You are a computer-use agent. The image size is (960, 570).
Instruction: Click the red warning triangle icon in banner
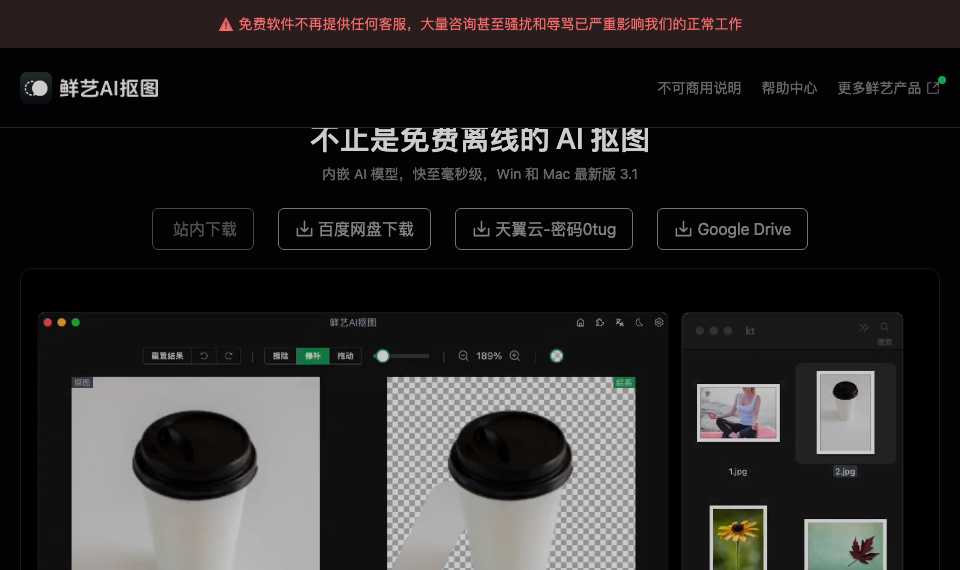(226, 24)
